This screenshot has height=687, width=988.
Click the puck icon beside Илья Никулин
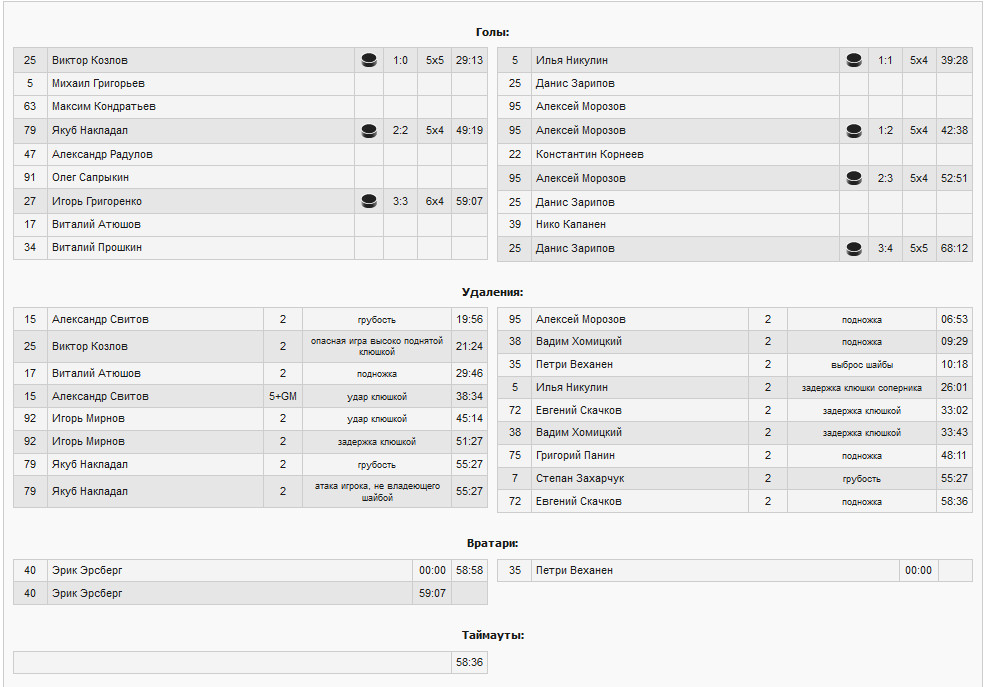(x=853, y=60)
